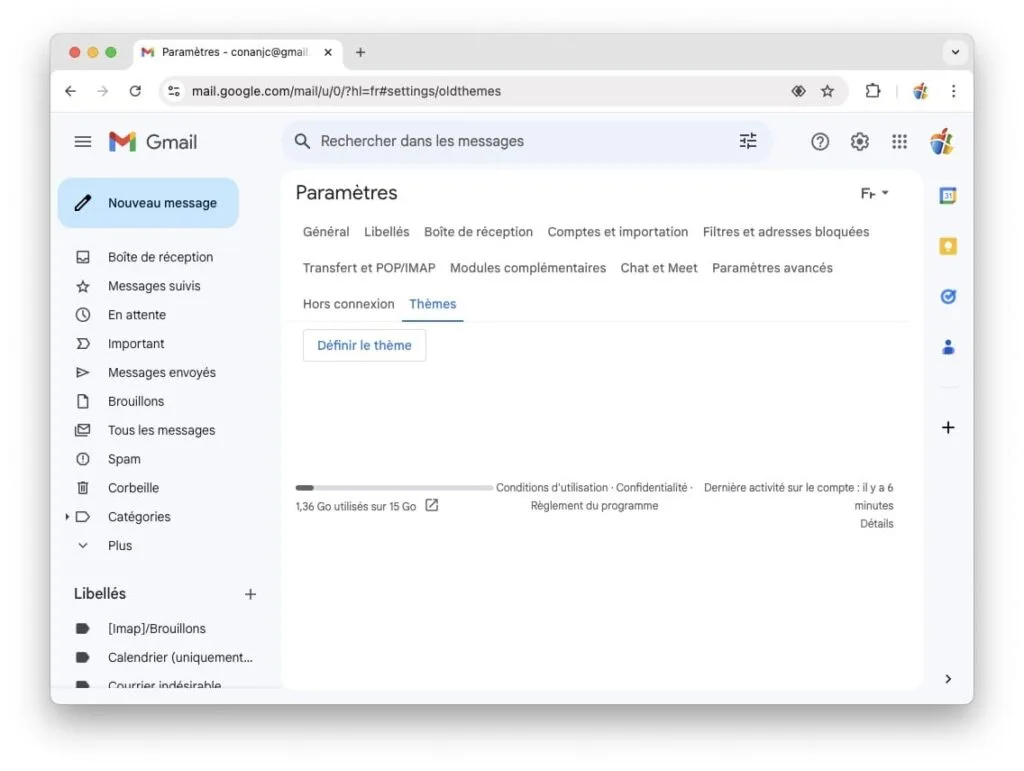This screenshot has height=771, width=1024.
Task: Open Messages suivis folder
Action: (154, 285)
